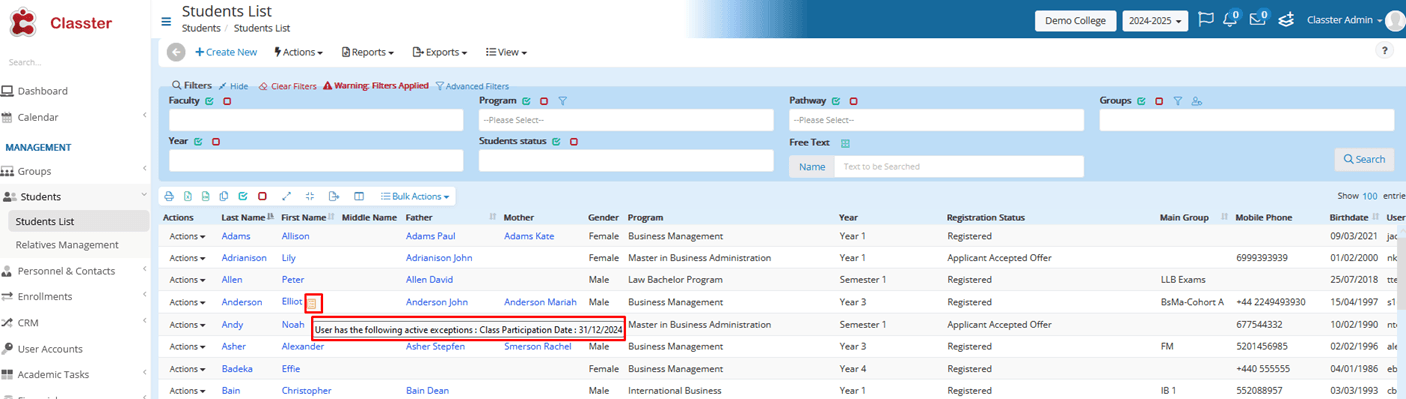Open Dashboard in the sidebar

pyautogui.click(x=43, y=91)
